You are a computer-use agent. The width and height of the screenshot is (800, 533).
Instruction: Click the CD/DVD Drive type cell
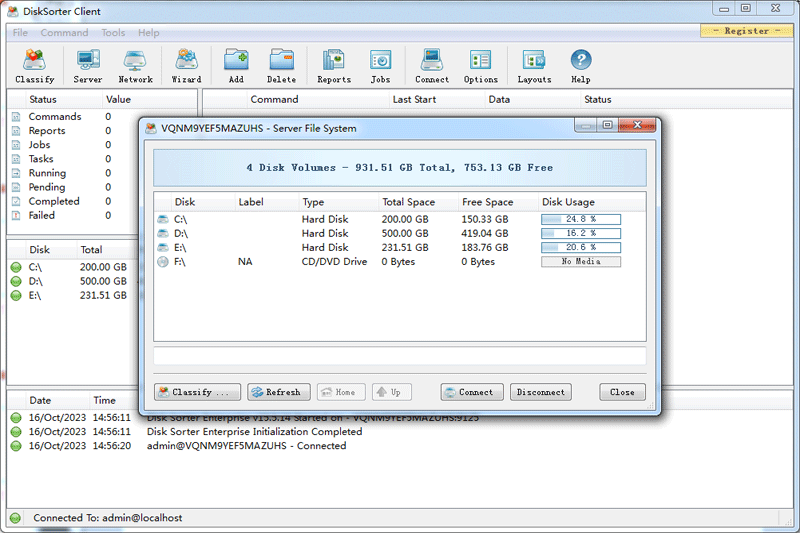[334, 262]
